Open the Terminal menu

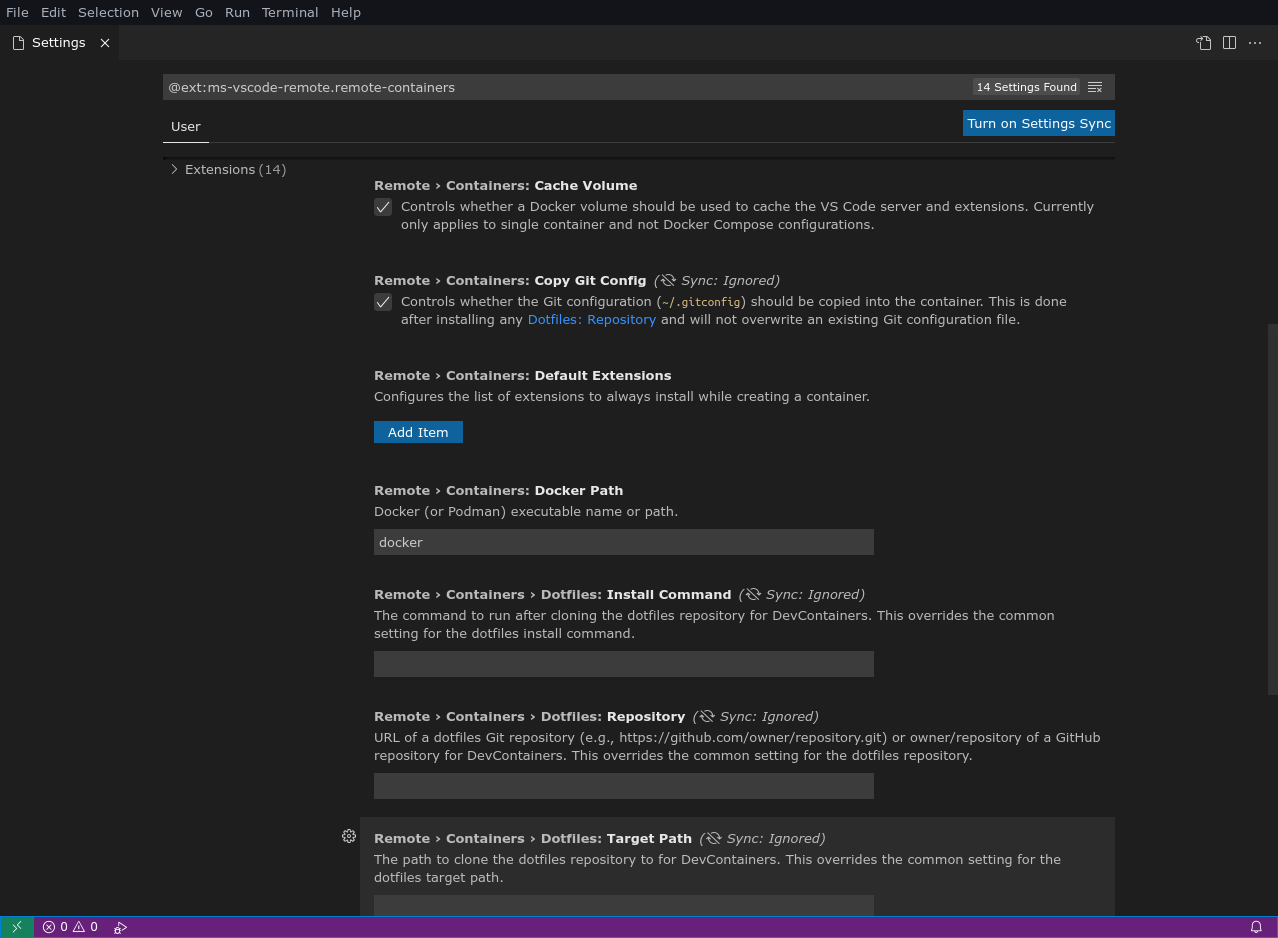click(x=290, y=12)
